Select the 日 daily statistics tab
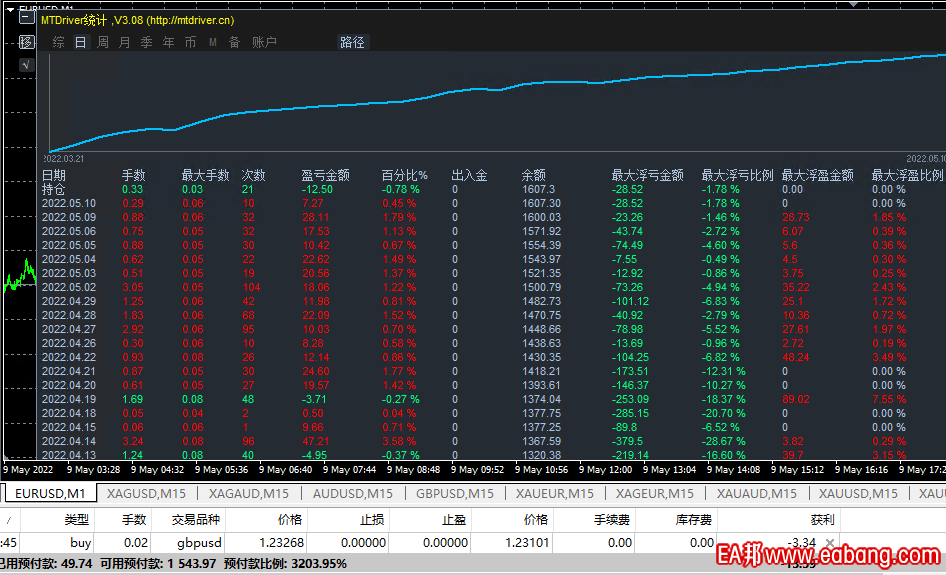 (x=80, y=42)
